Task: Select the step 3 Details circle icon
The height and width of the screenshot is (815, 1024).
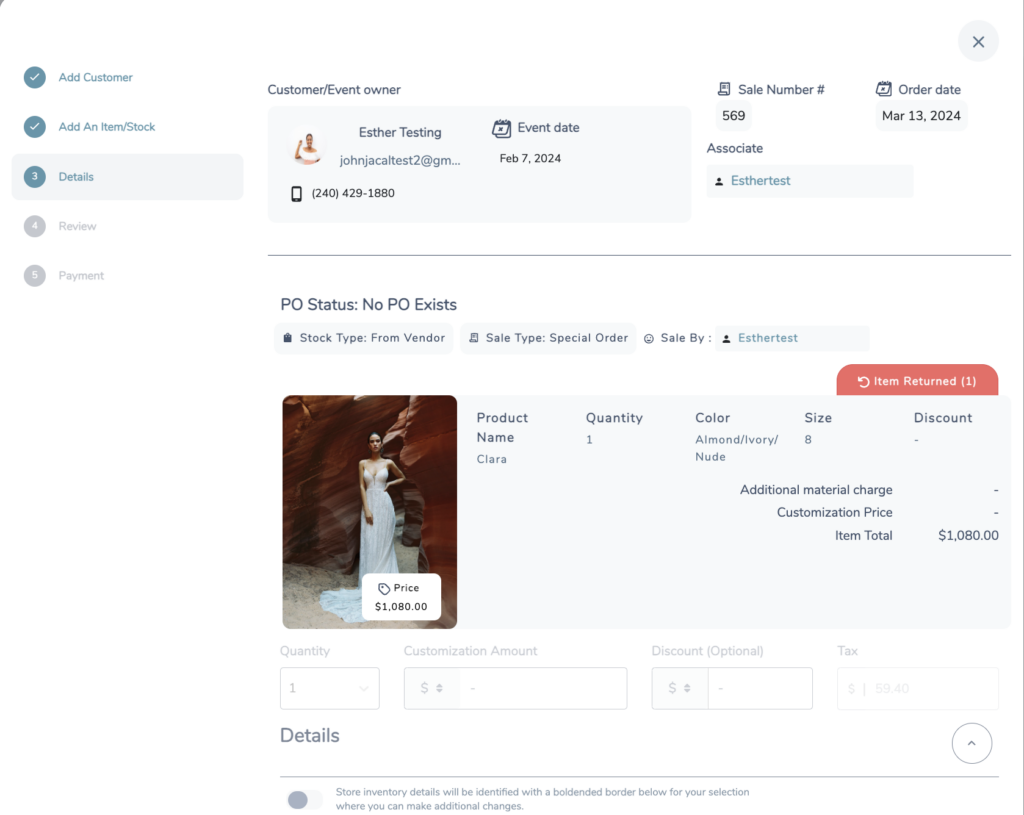Action: click(35, 176)
